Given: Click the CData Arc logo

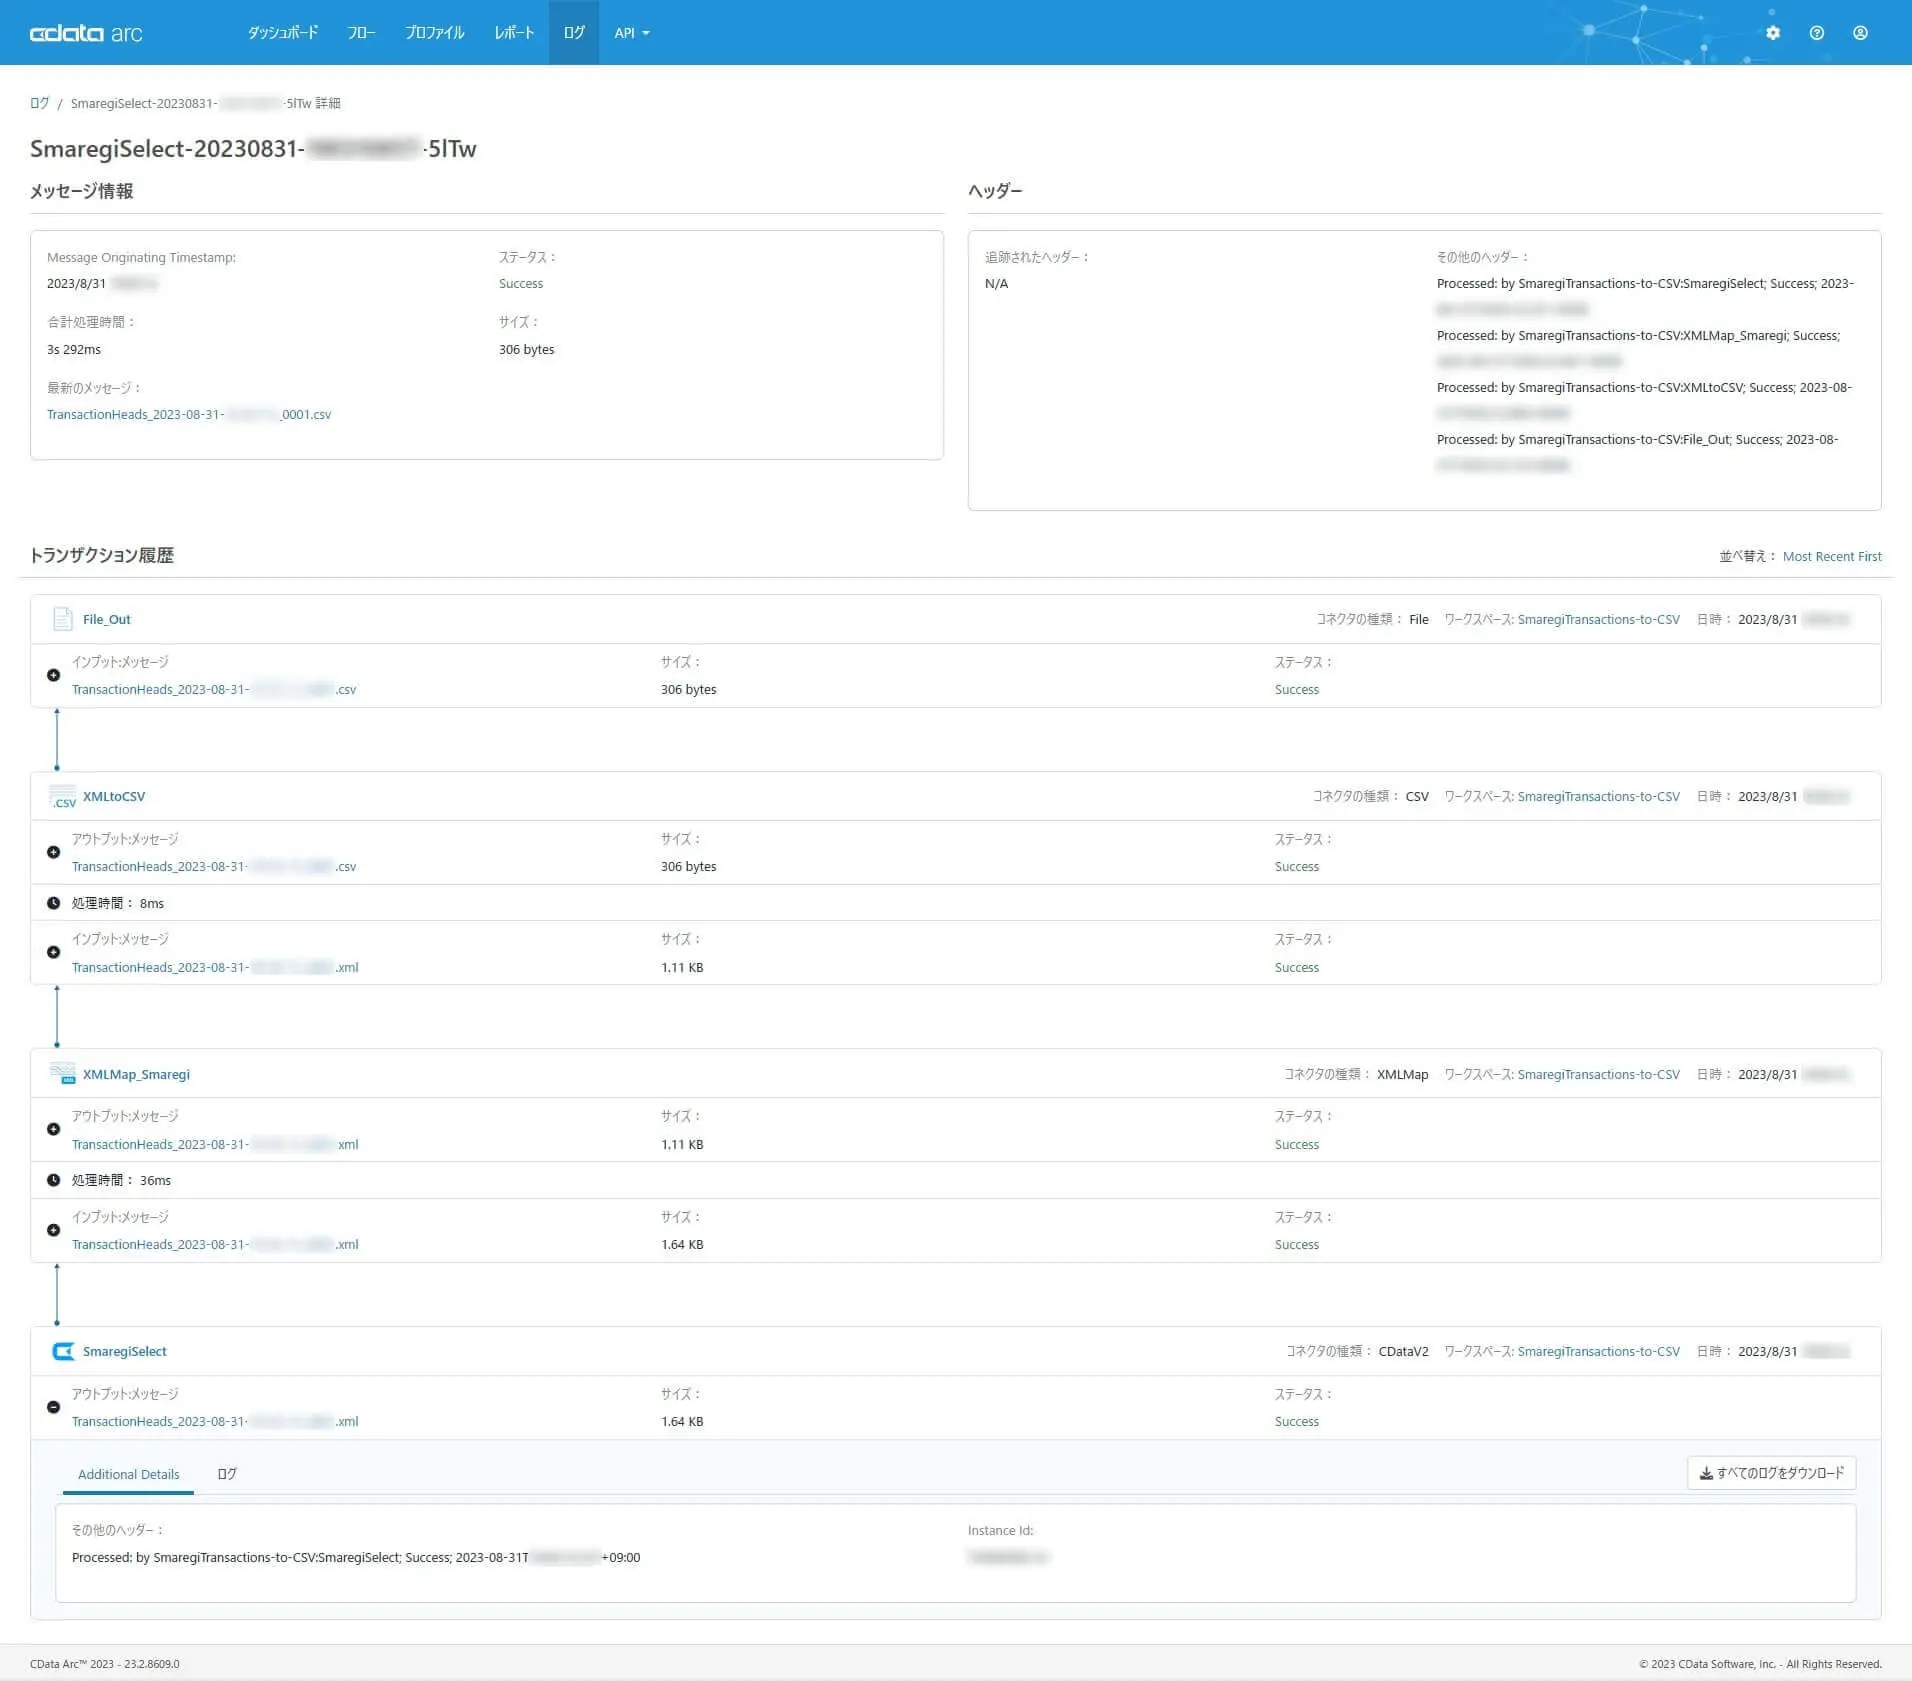Looking at the screenshot, I should pos(86,33).
